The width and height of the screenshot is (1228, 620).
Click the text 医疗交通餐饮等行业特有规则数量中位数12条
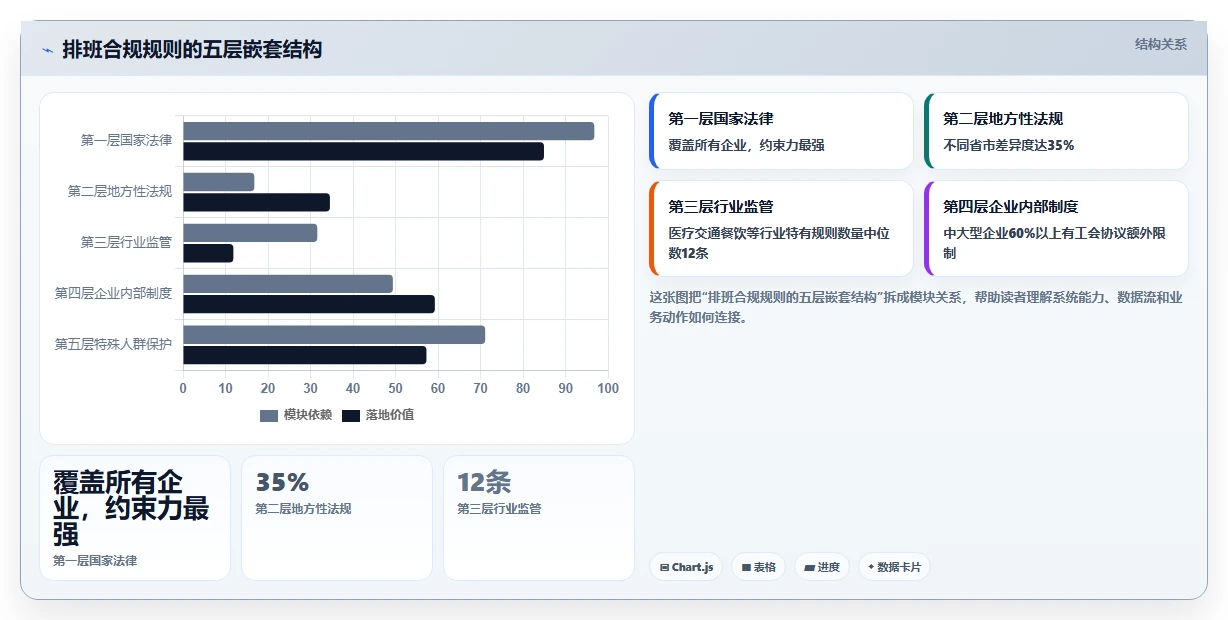pos(779,243)
